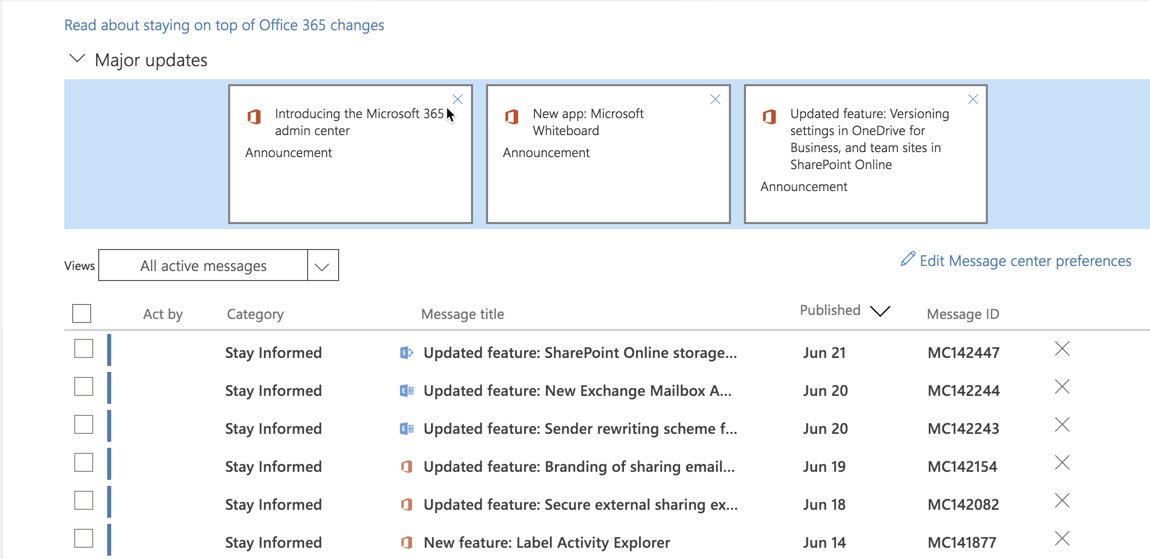Dismiss the Versioning settings announcement card

(973, 99)
